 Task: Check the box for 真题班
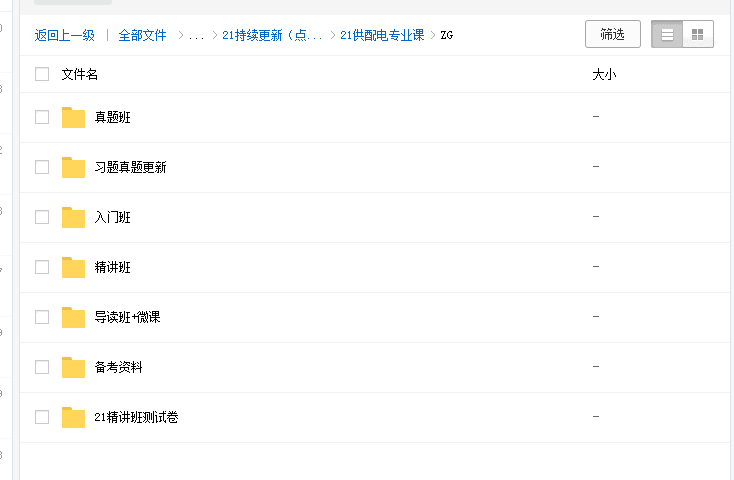pos(42,117)
